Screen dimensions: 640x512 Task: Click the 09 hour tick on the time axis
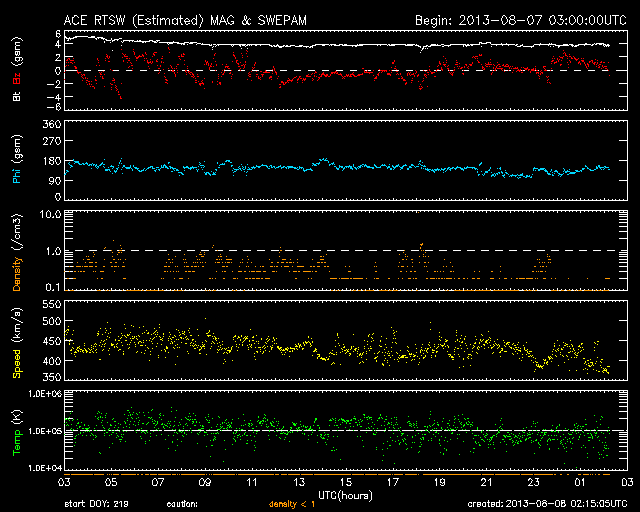point(205,482)
